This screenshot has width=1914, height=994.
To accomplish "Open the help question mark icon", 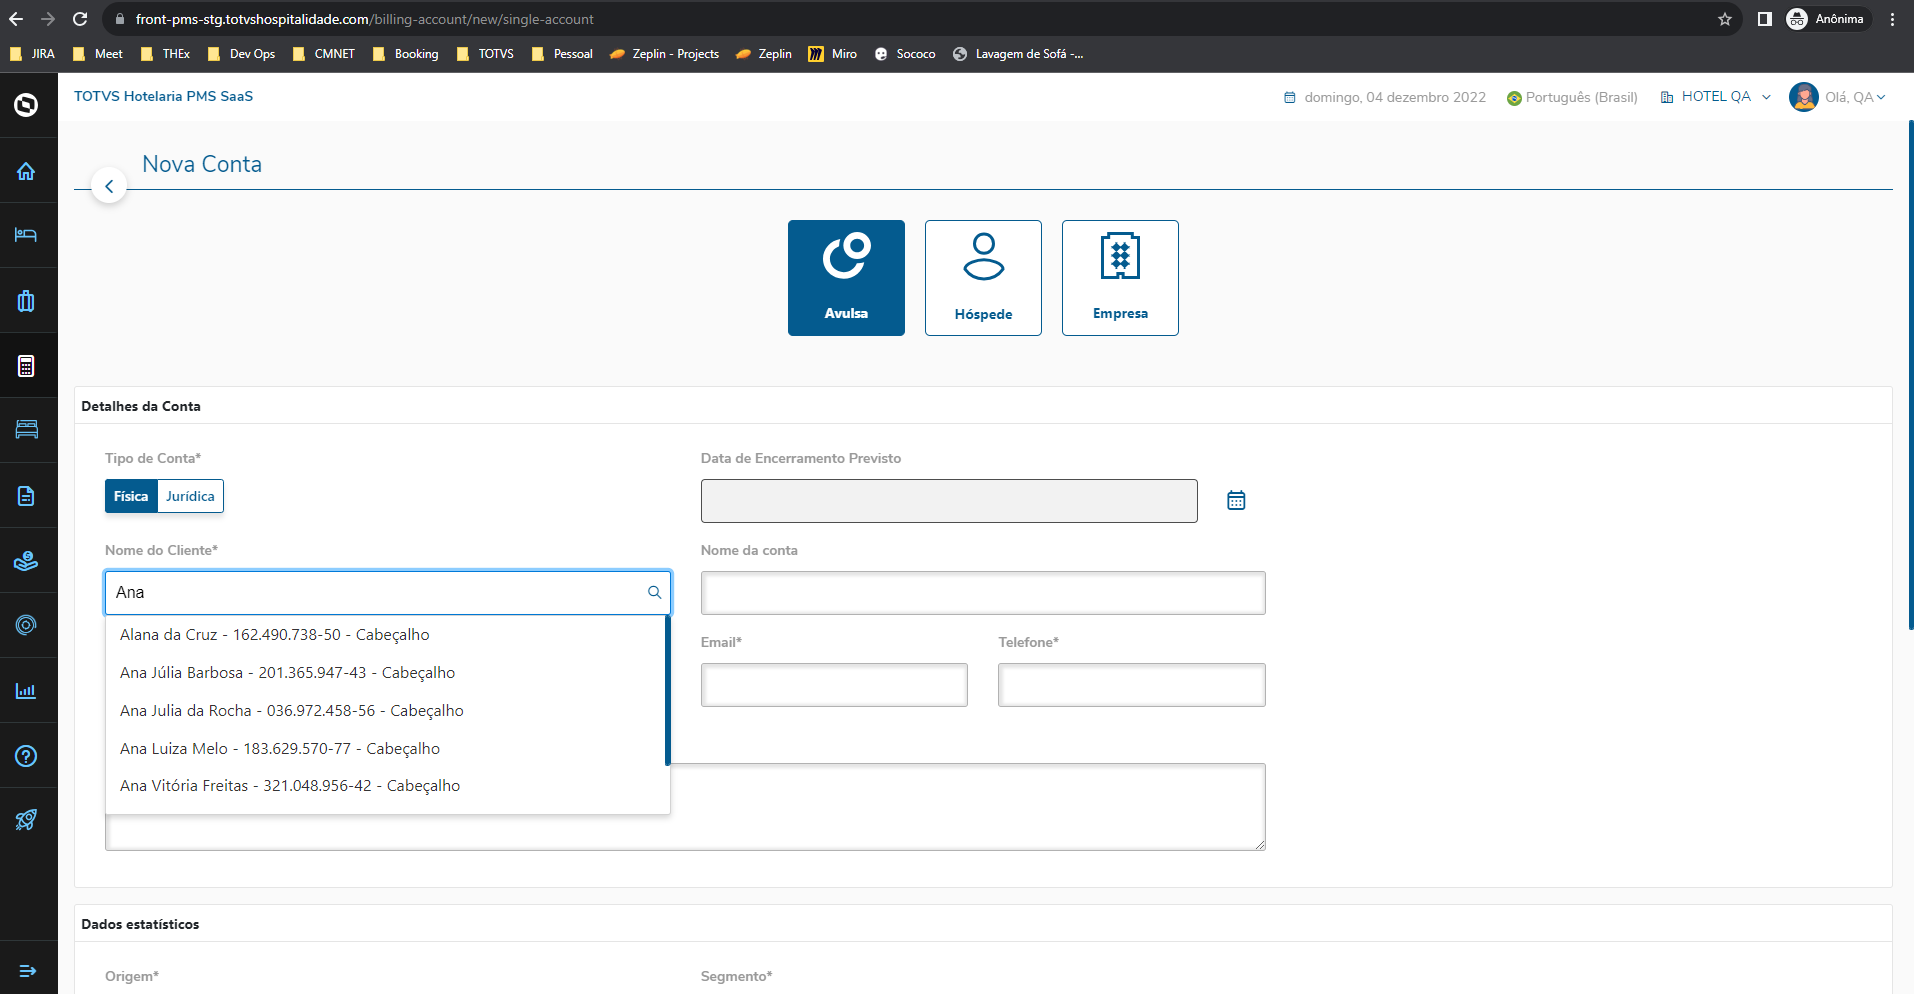I will click(26, 756).
